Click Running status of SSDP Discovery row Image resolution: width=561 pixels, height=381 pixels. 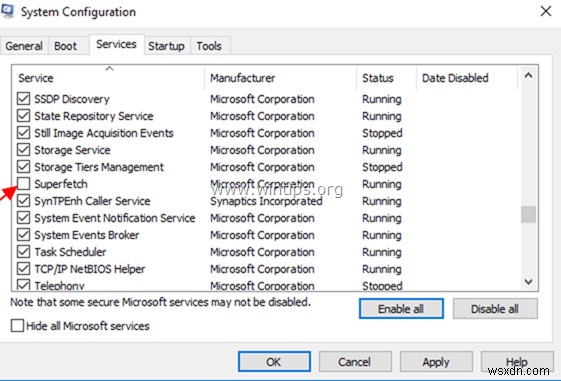pos(382,99)
